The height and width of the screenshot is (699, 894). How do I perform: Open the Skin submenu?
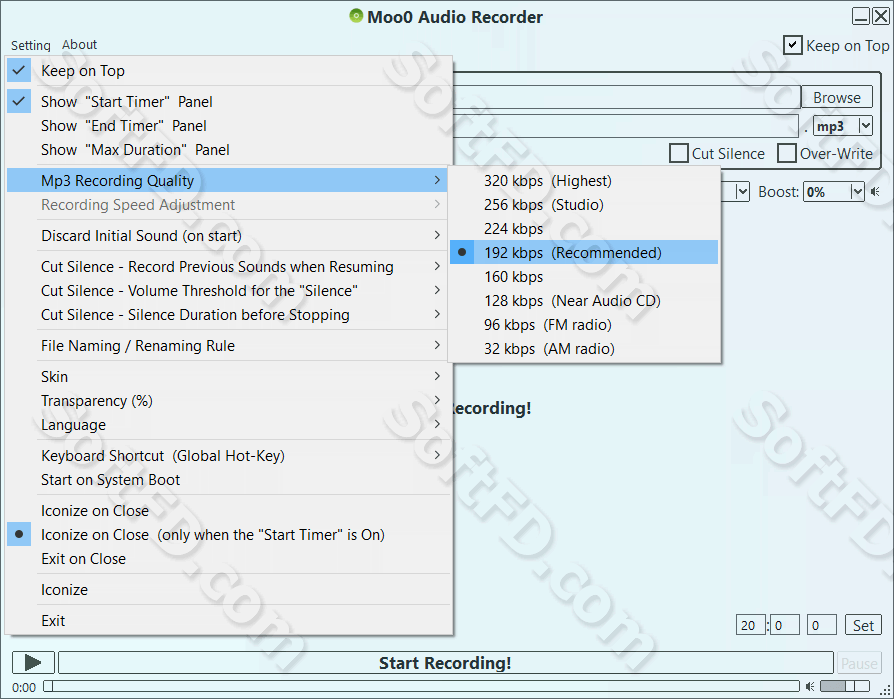(x=228, y=376)
